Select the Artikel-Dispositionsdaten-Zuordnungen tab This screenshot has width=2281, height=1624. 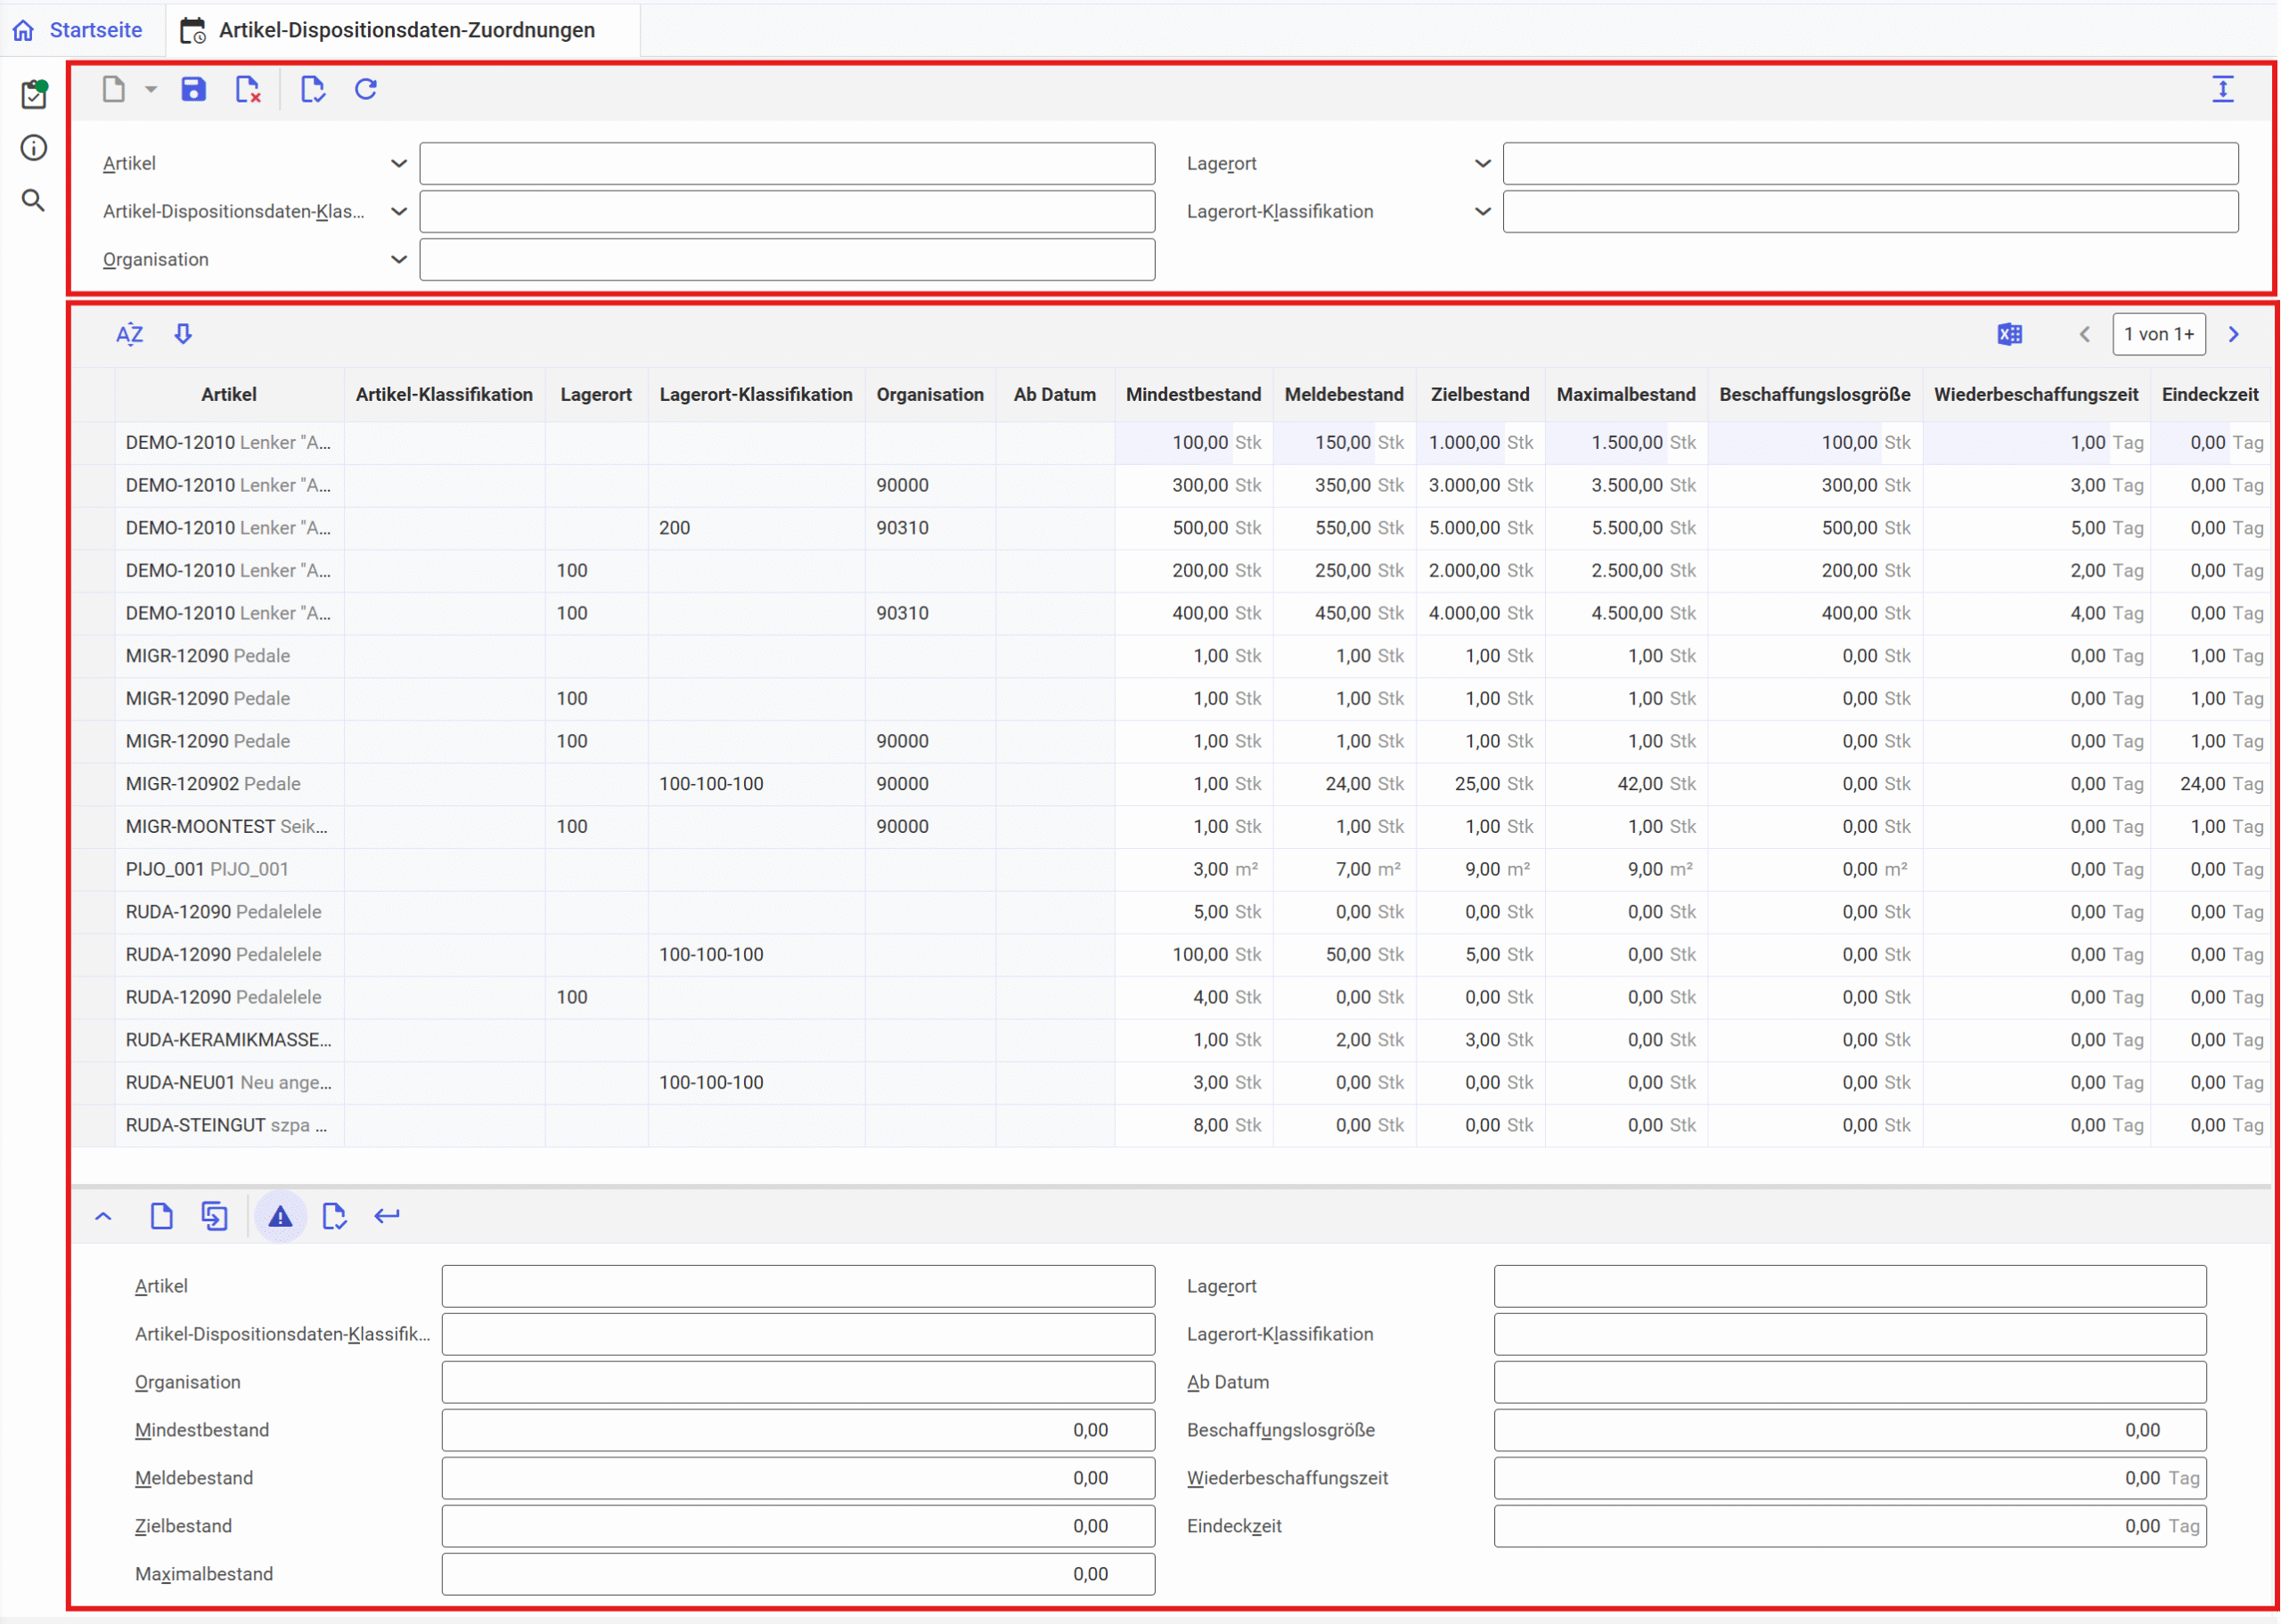[x=403, y=30]
